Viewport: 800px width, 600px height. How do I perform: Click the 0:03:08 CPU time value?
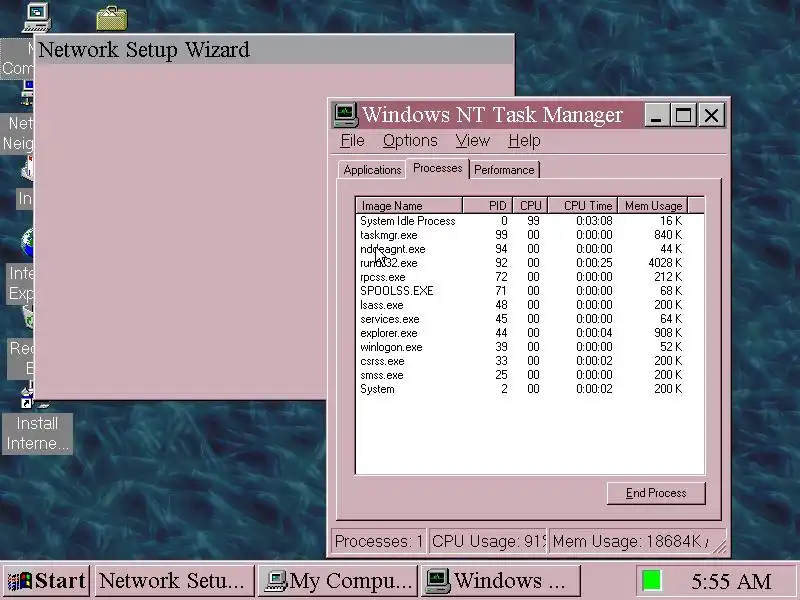pyautogui.click(x=594, y=221)
